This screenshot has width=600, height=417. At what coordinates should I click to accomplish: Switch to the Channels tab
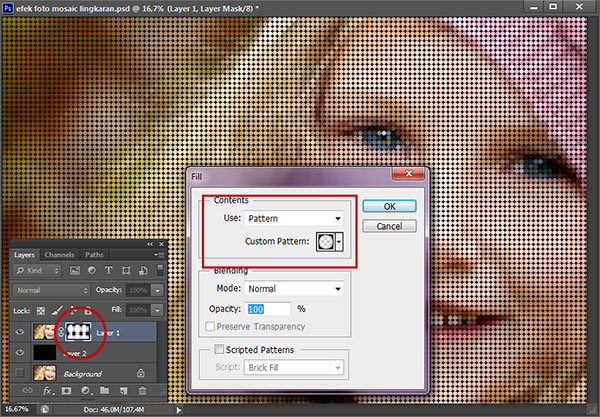click(59, 255)
